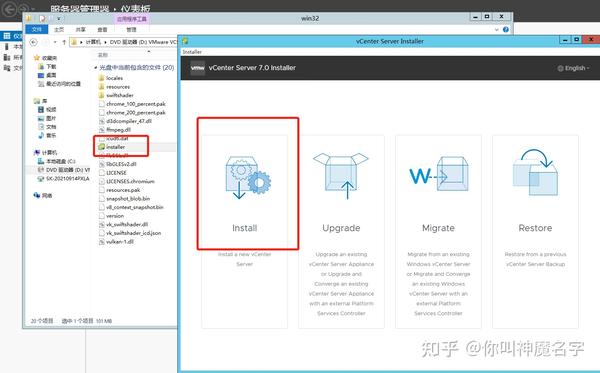Select the Migrate Windows-to-appliance icon
Viewport: 600px width, 373px height.
(x=439, y=174)
